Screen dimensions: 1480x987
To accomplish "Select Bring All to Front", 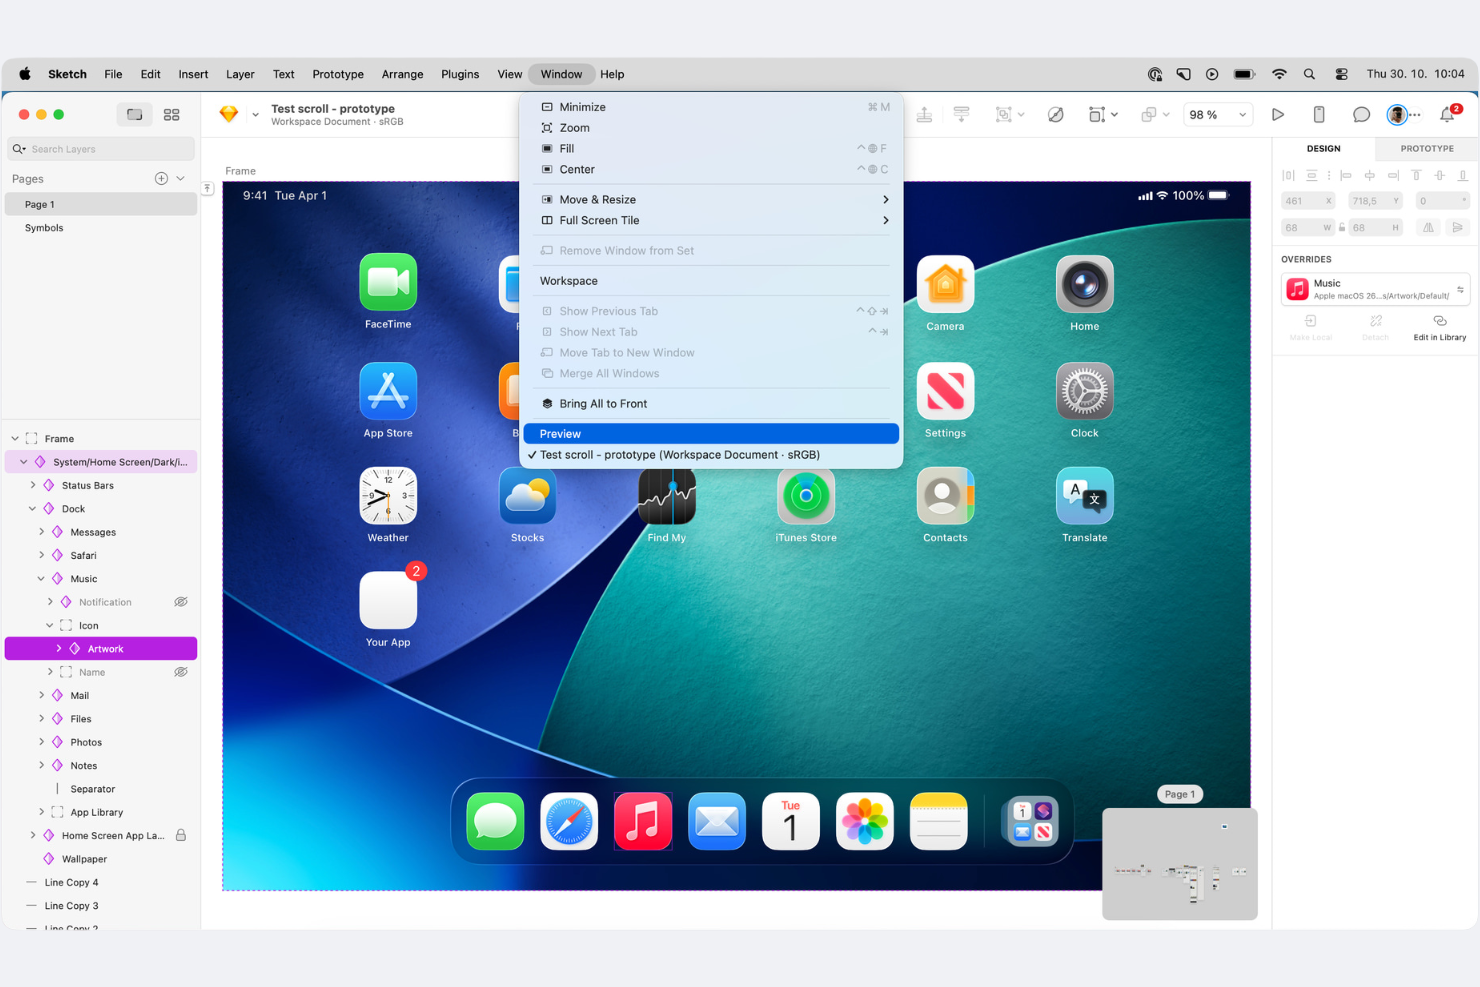I will [x=711, y=404].
